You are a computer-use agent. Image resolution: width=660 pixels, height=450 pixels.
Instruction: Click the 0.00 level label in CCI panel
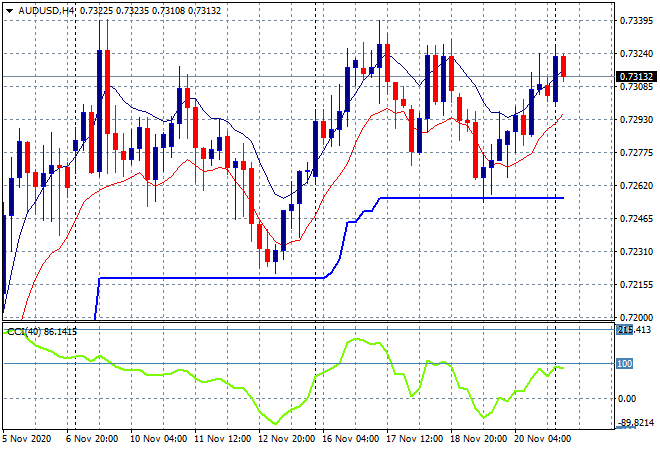point(626,399)
